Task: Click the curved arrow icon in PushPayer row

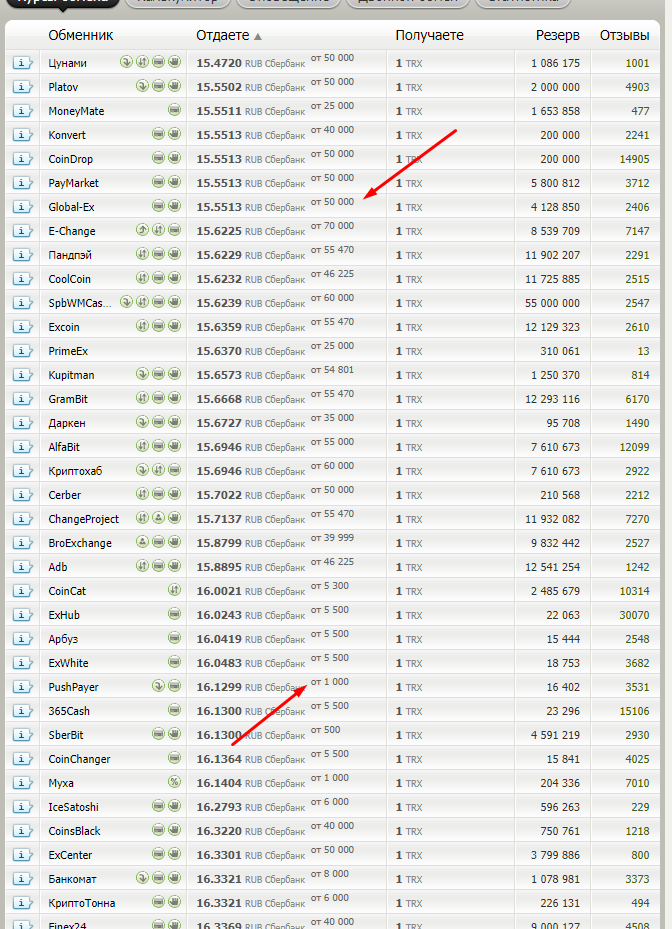Action: [x=158, y=685]
